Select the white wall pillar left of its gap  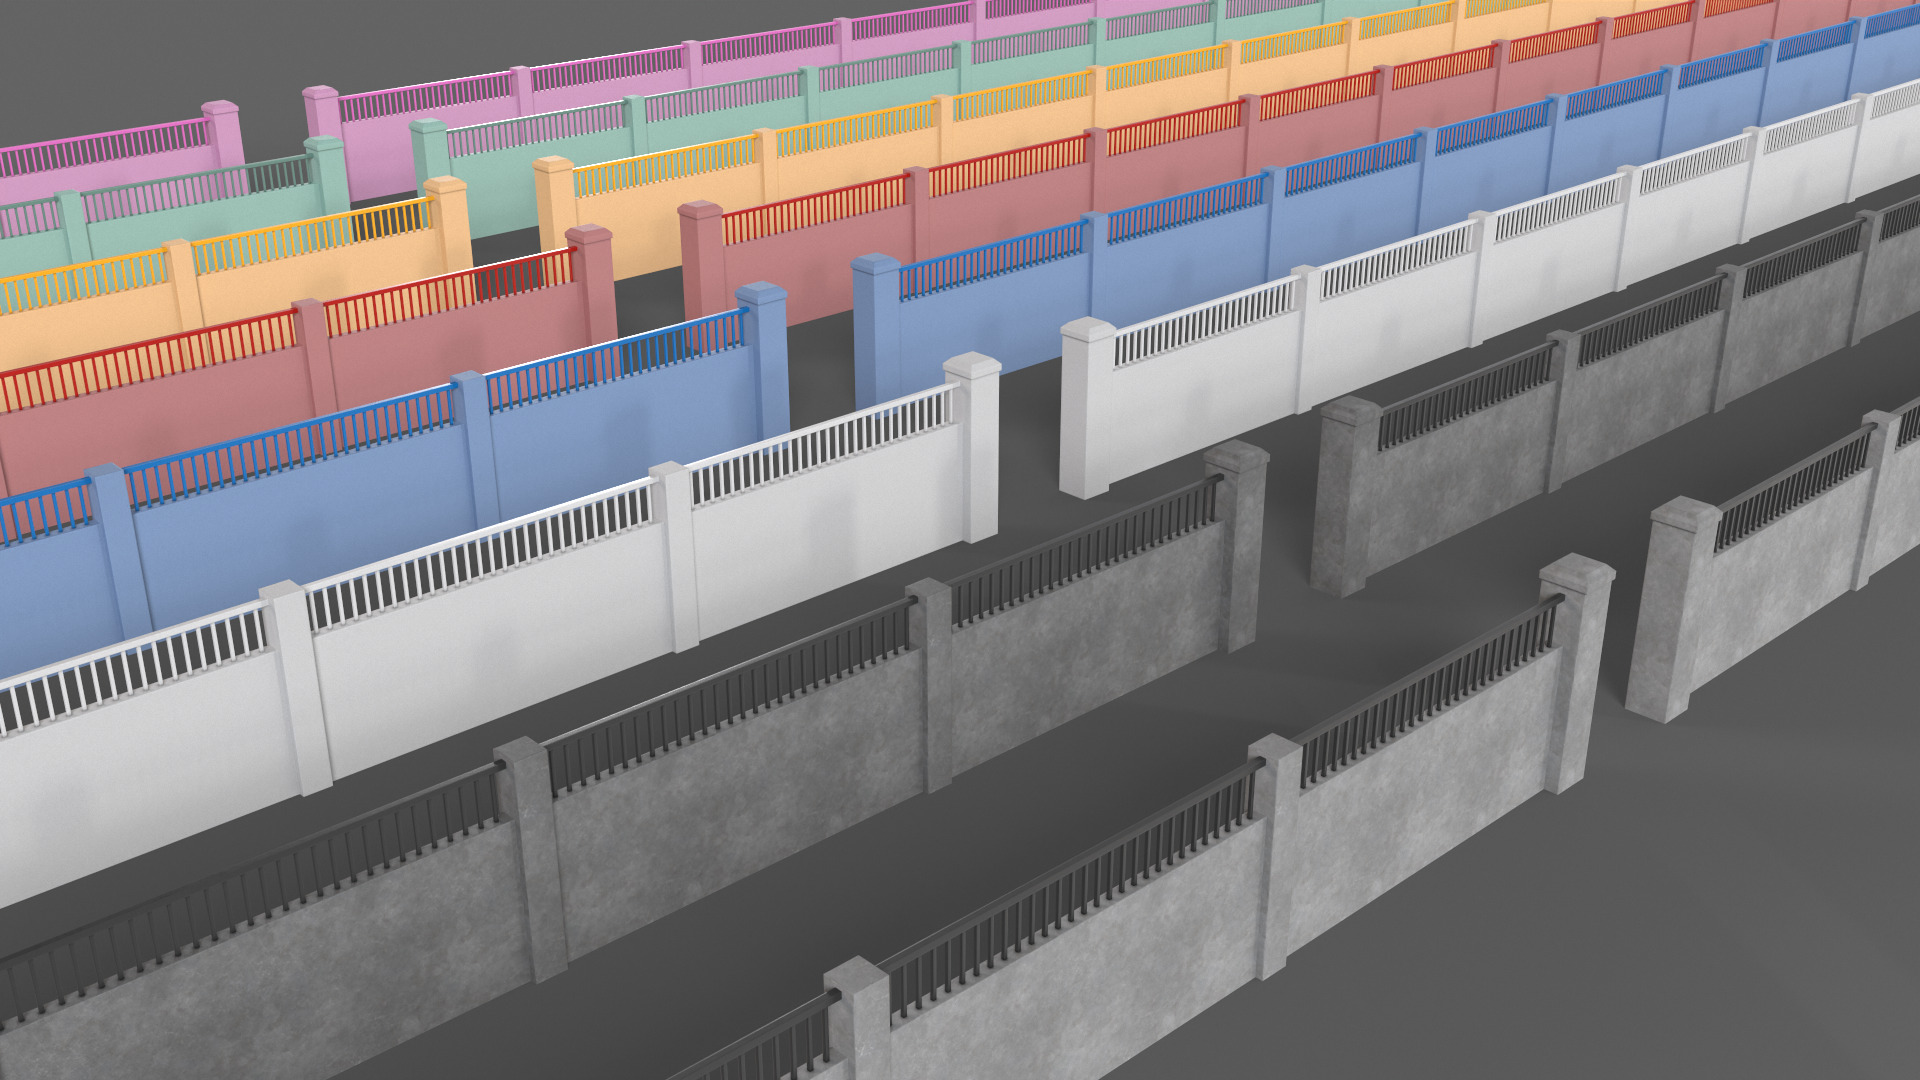973,448
